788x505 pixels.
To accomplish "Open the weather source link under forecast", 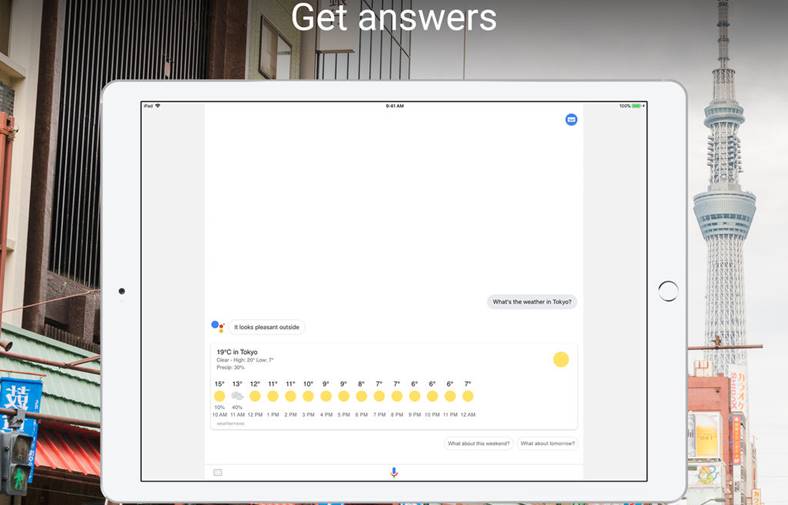I will click(x=230, y=424).
